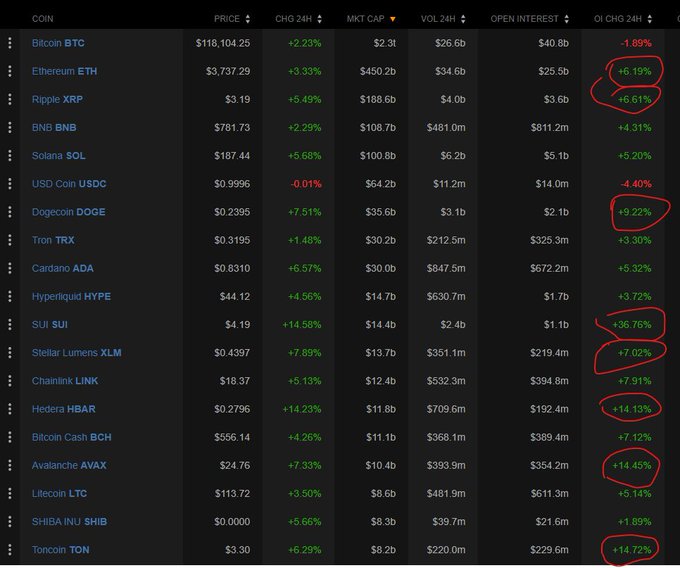Select Ethereum volume $34.6b
680x568 pixels.
coord(451,71)
